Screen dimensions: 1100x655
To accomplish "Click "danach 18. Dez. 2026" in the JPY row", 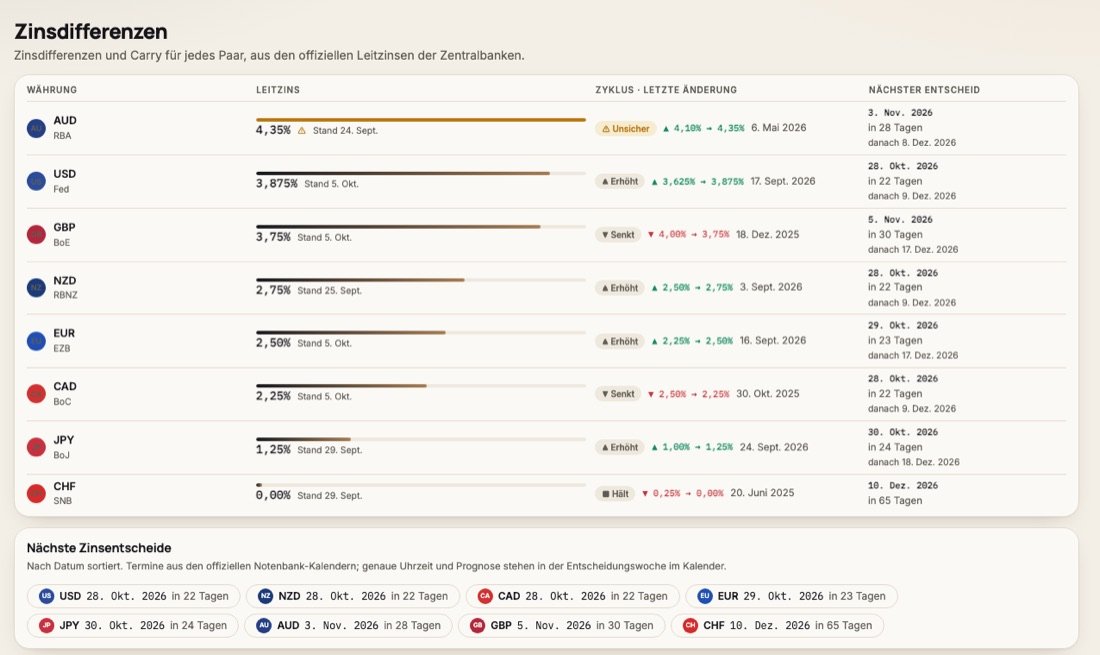I will pyautogui.click(x=913, y=462).
